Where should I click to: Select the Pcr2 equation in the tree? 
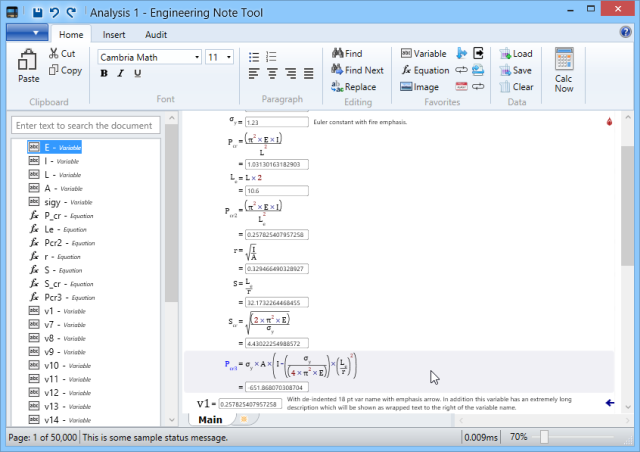coord(62,243)
